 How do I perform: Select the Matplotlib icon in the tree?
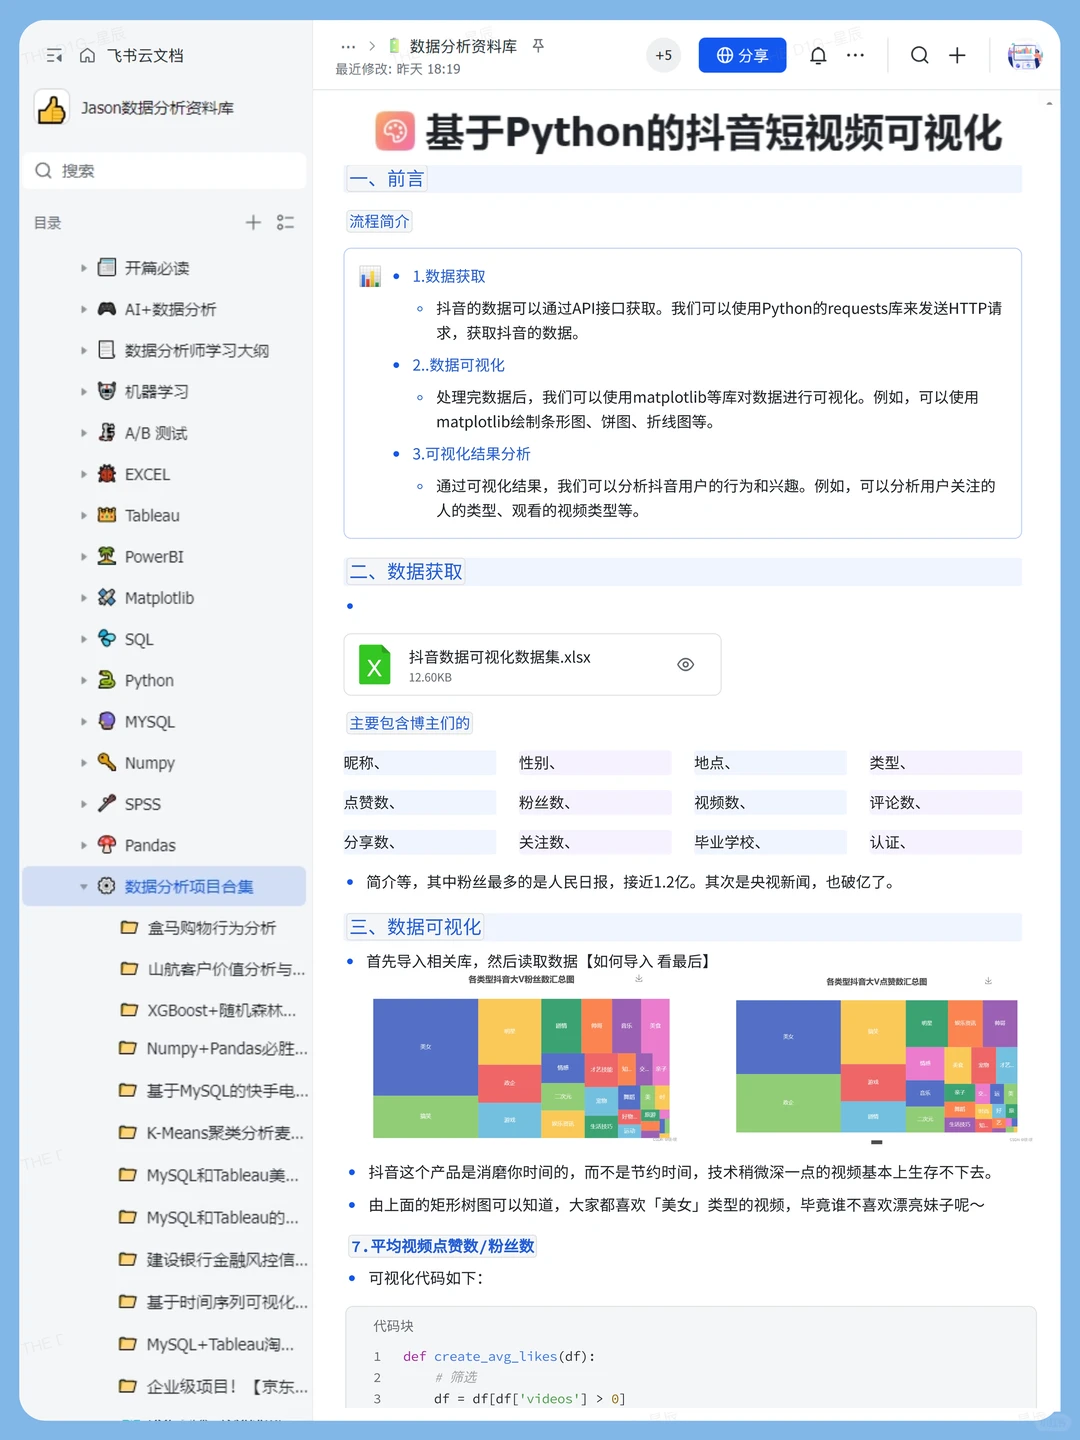point(107,598)
